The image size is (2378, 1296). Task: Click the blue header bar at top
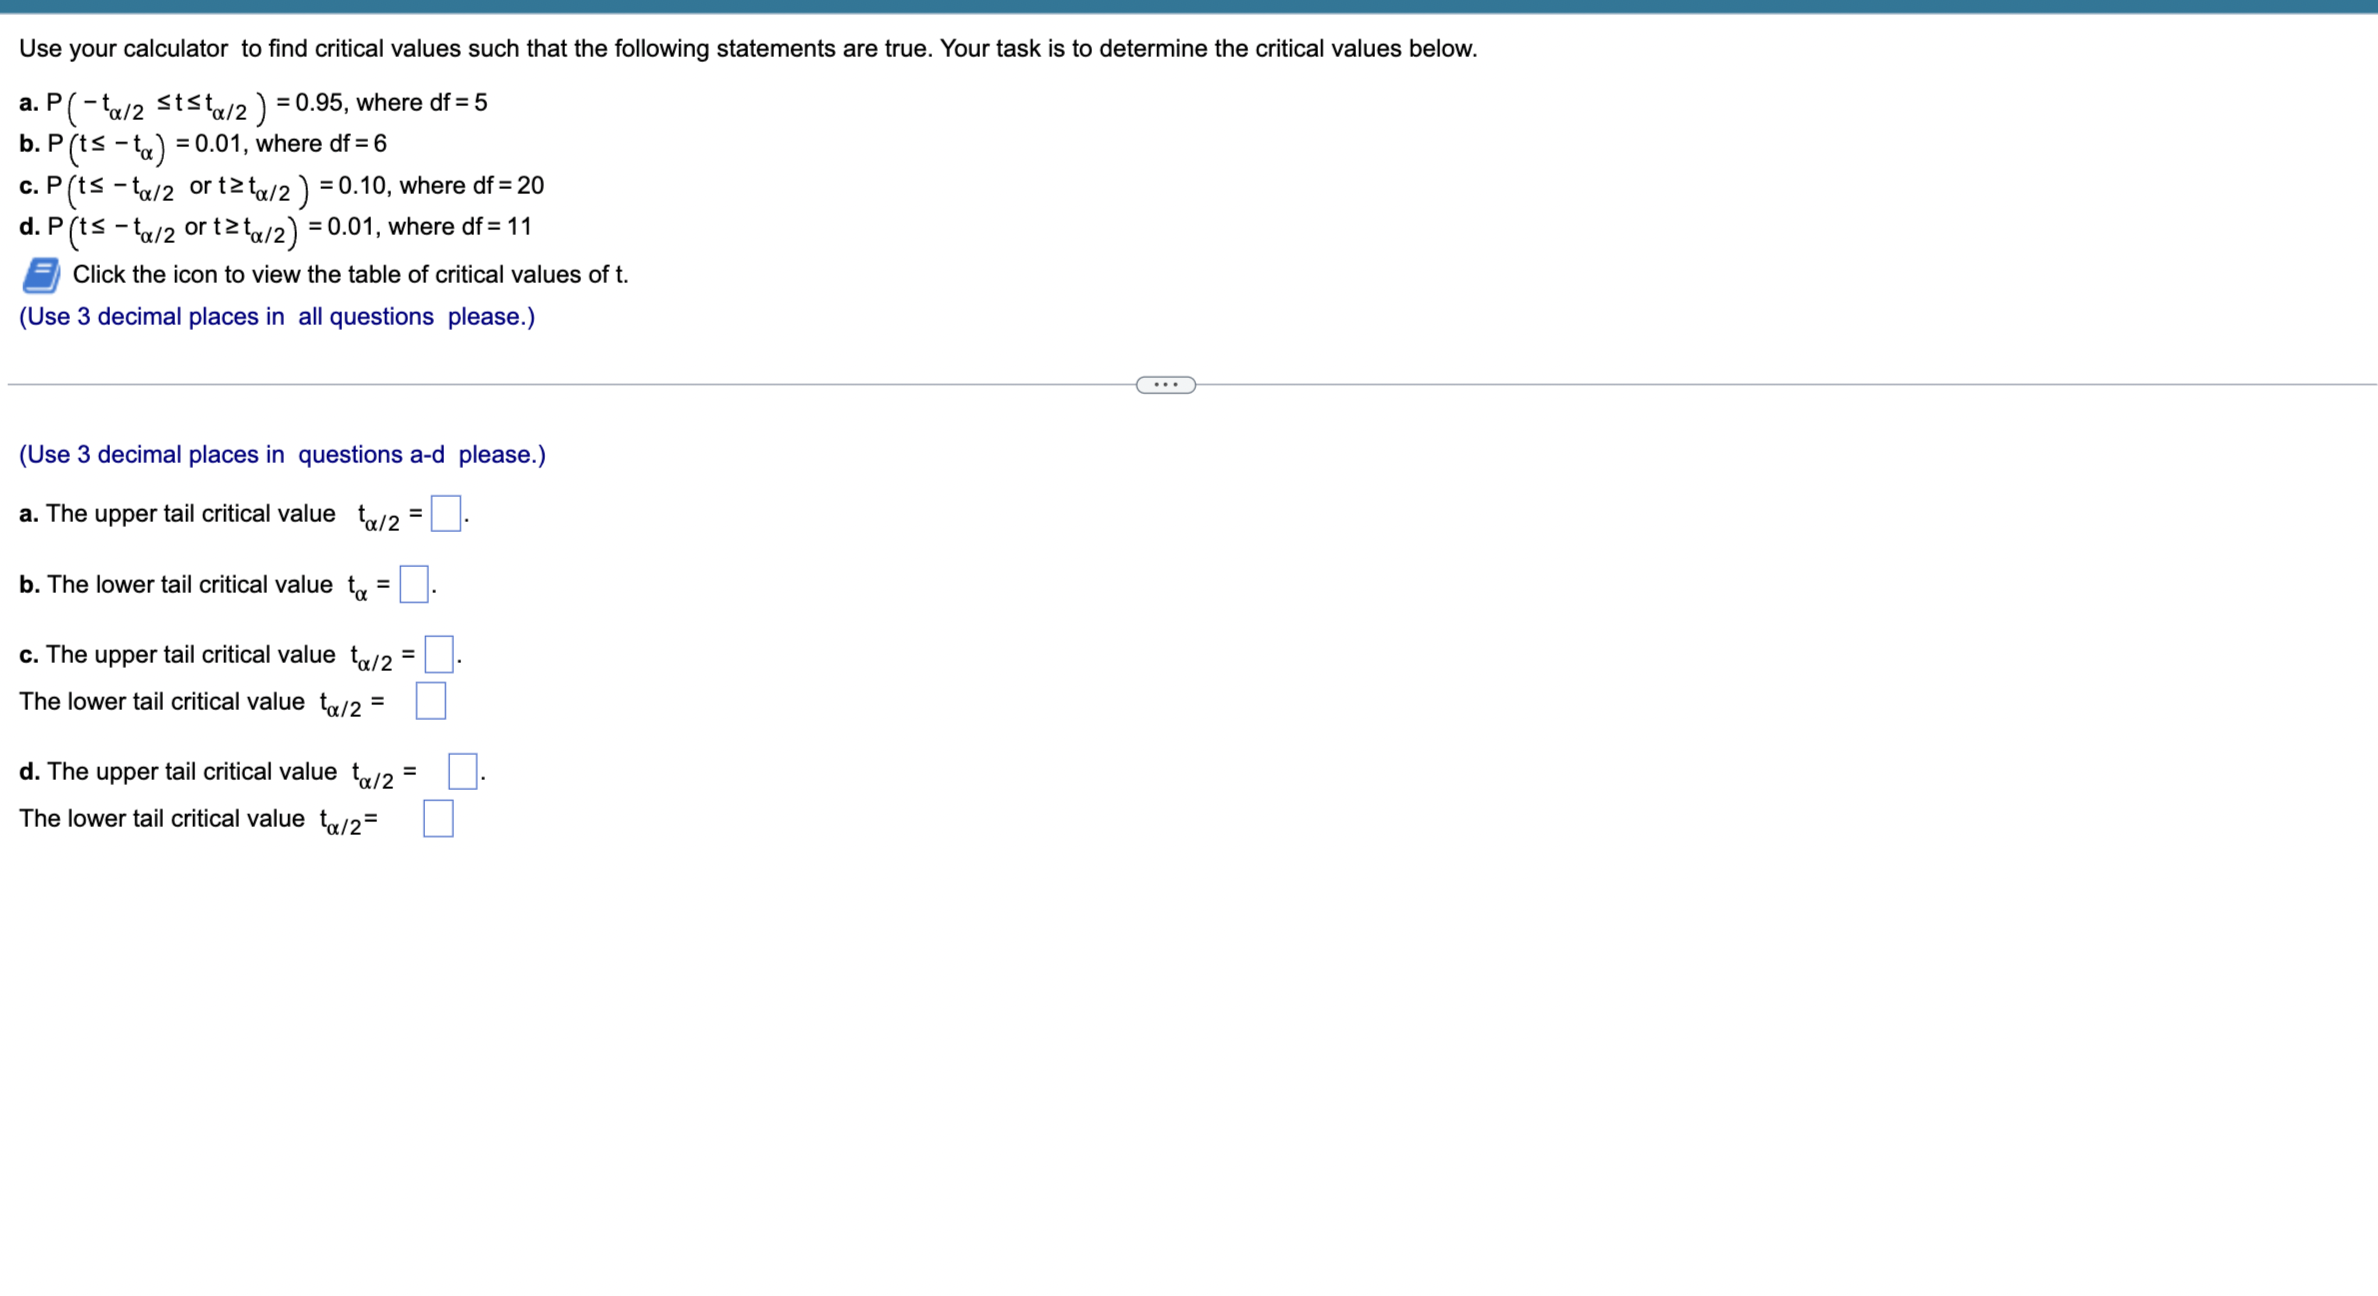click(x=1189, y=6)
